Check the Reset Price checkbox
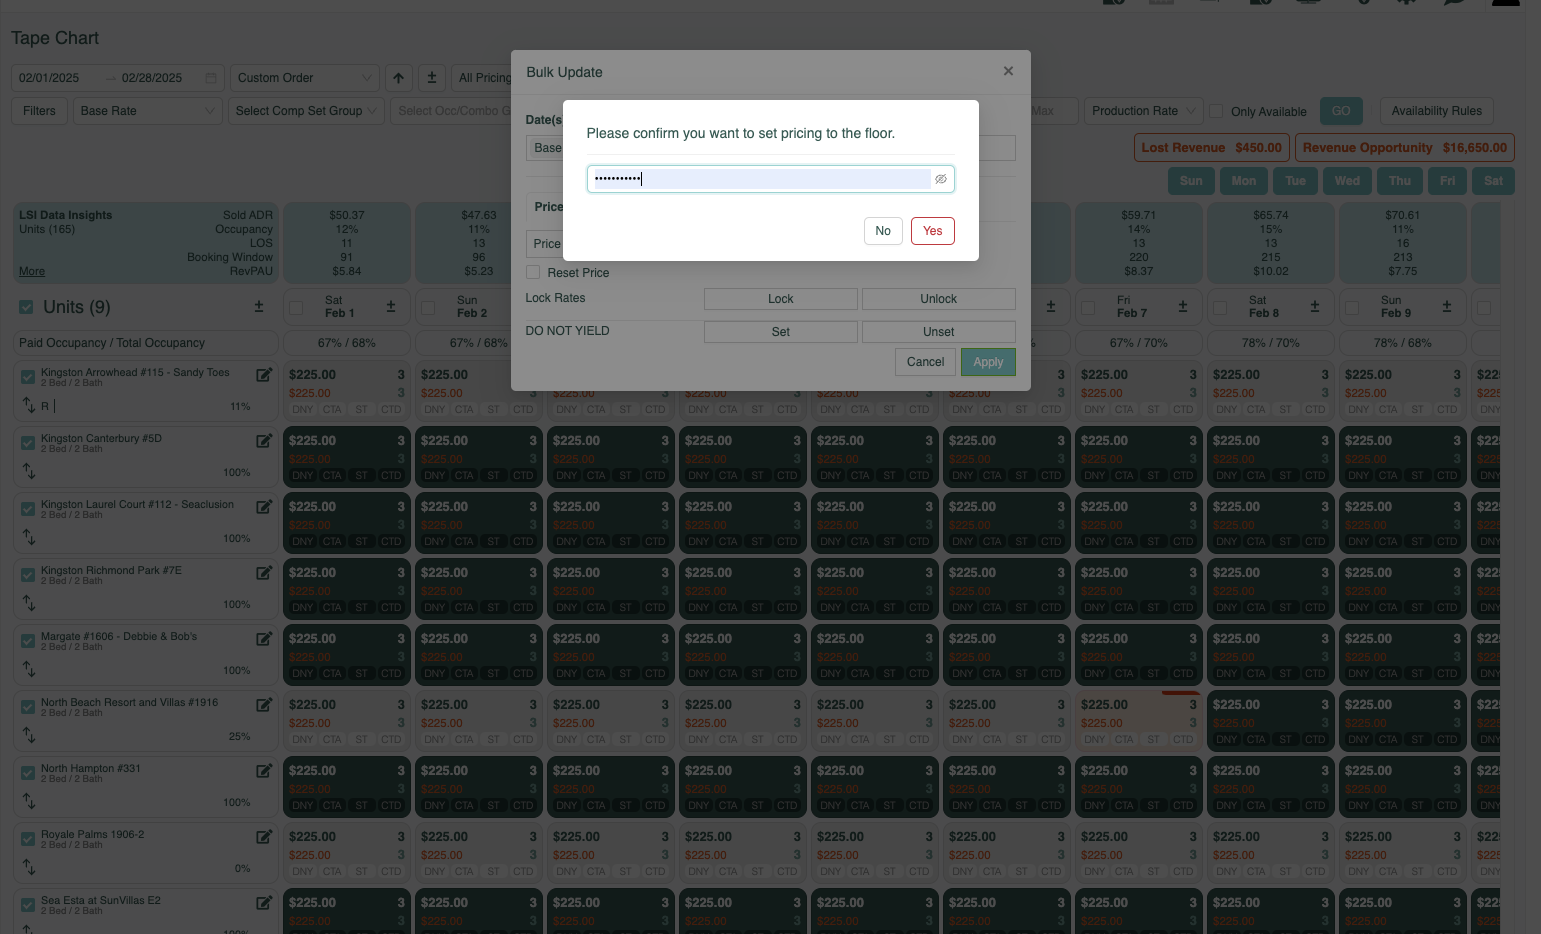 (x=533, y=272)
